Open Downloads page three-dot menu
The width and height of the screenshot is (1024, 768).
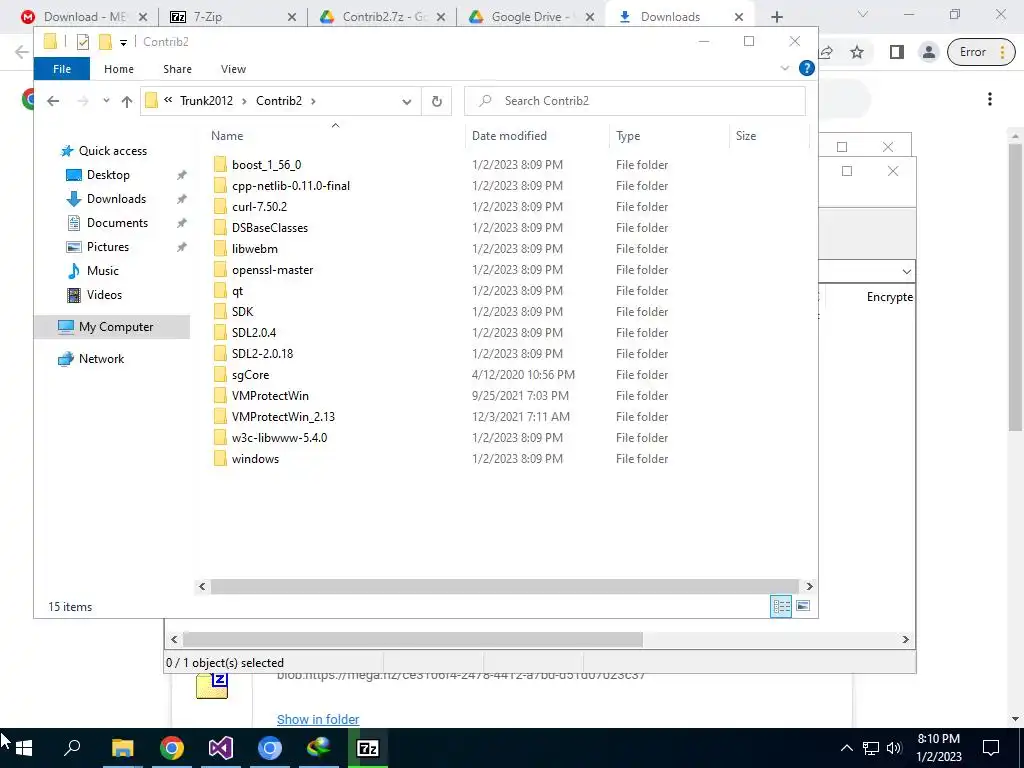(x=990, y=99)
